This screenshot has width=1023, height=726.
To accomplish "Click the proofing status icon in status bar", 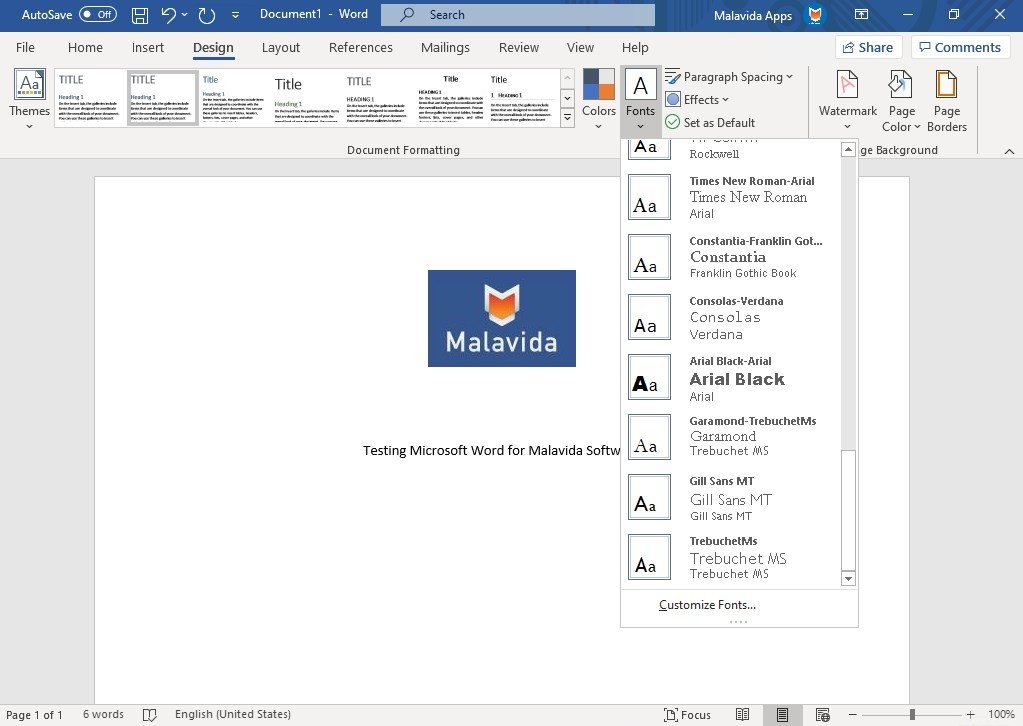I will pos(149,714).
